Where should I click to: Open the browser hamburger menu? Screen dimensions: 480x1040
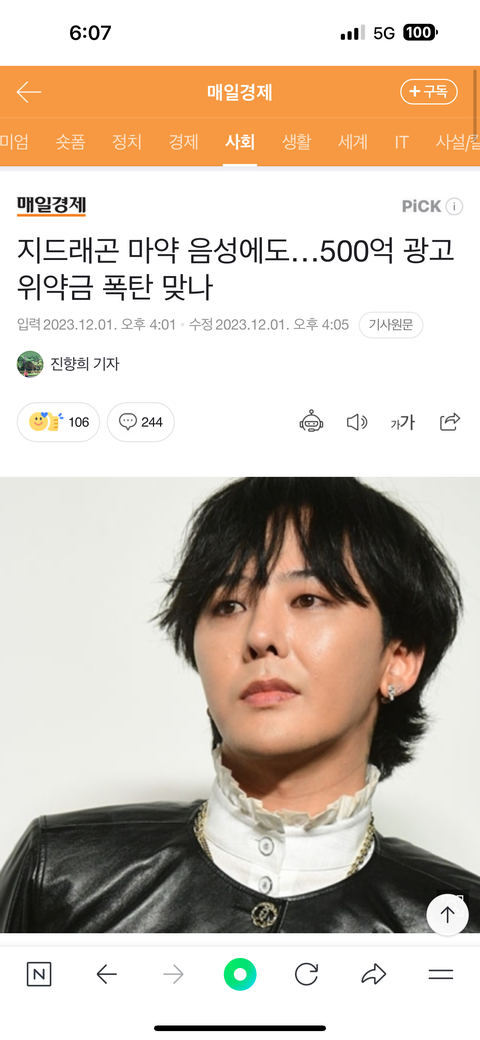[x=441, y=974]
